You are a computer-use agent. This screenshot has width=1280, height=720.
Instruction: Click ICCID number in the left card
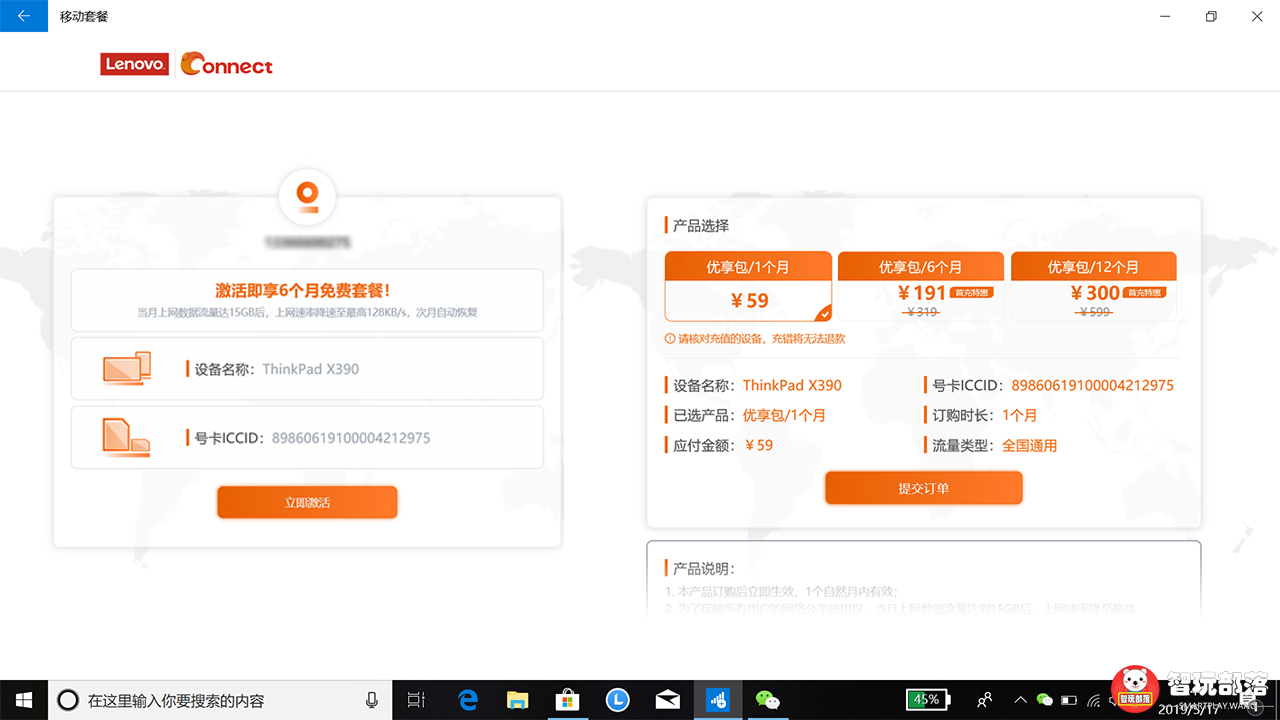click(351, 438)
